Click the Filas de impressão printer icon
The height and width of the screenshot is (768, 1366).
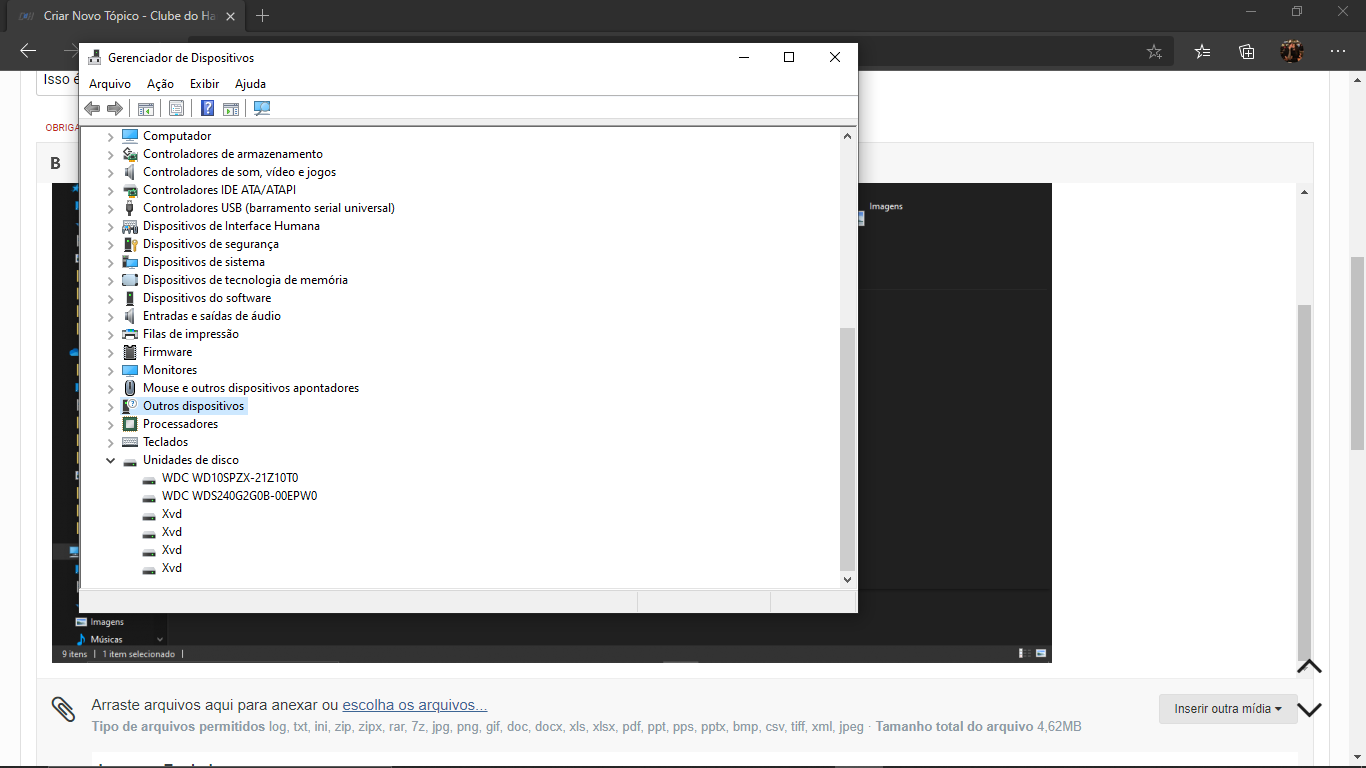tap(130, 334)
